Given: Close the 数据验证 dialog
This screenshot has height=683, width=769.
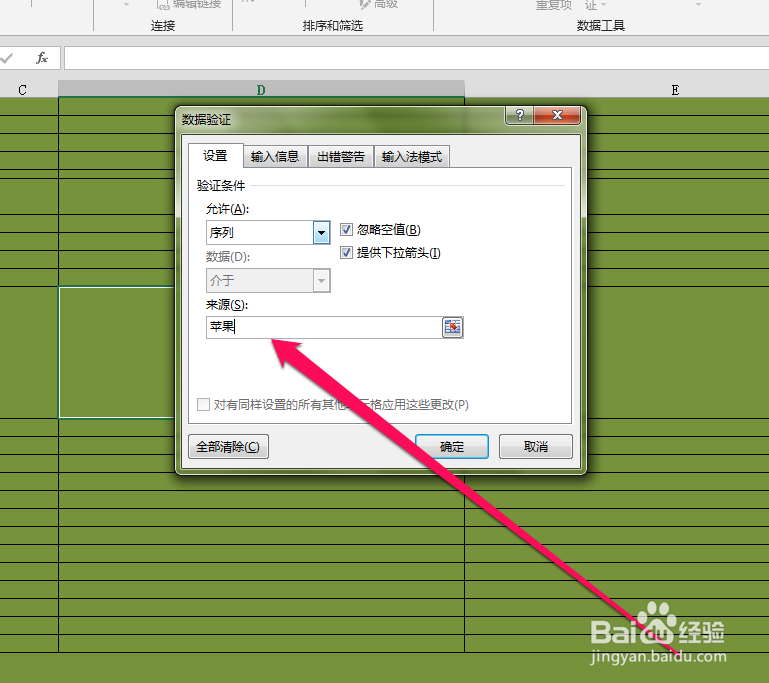Looking at the screenshot, I should [x=557, y=115].
